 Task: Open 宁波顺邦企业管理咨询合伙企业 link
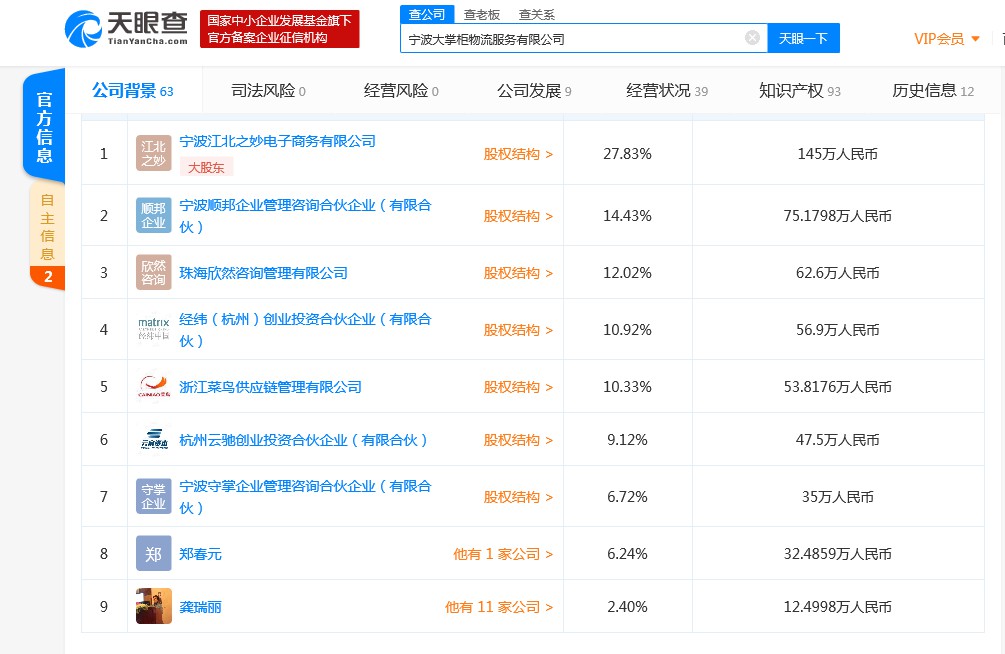[306, 215]
